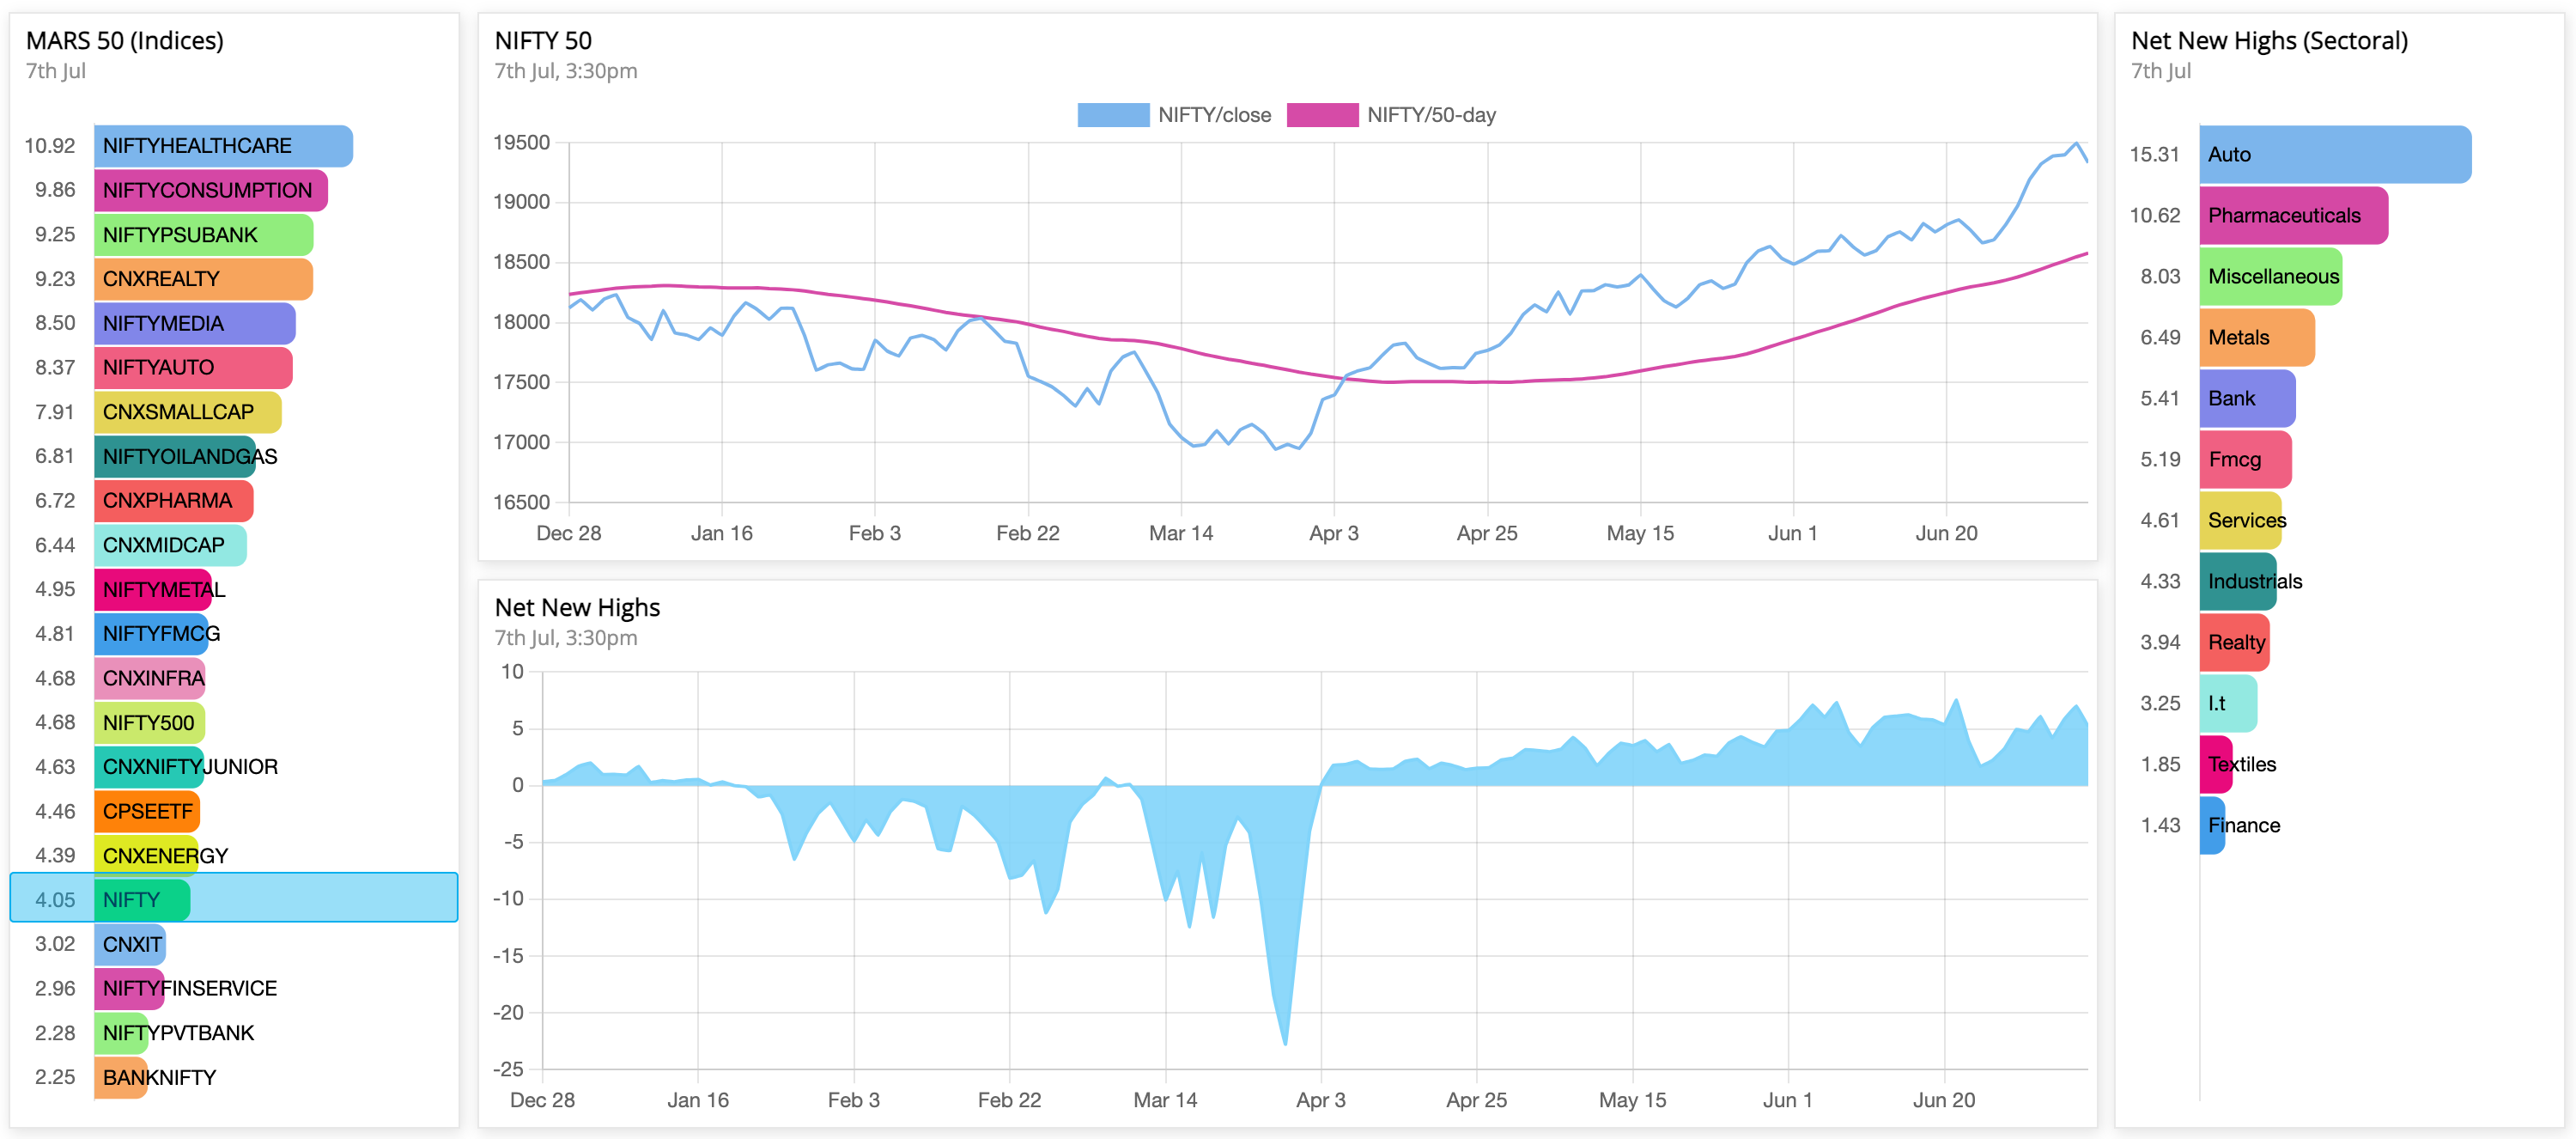Click the Metals sector bar
This screenshot has width=2576, height=1139.
click(x=2257, y=337)
